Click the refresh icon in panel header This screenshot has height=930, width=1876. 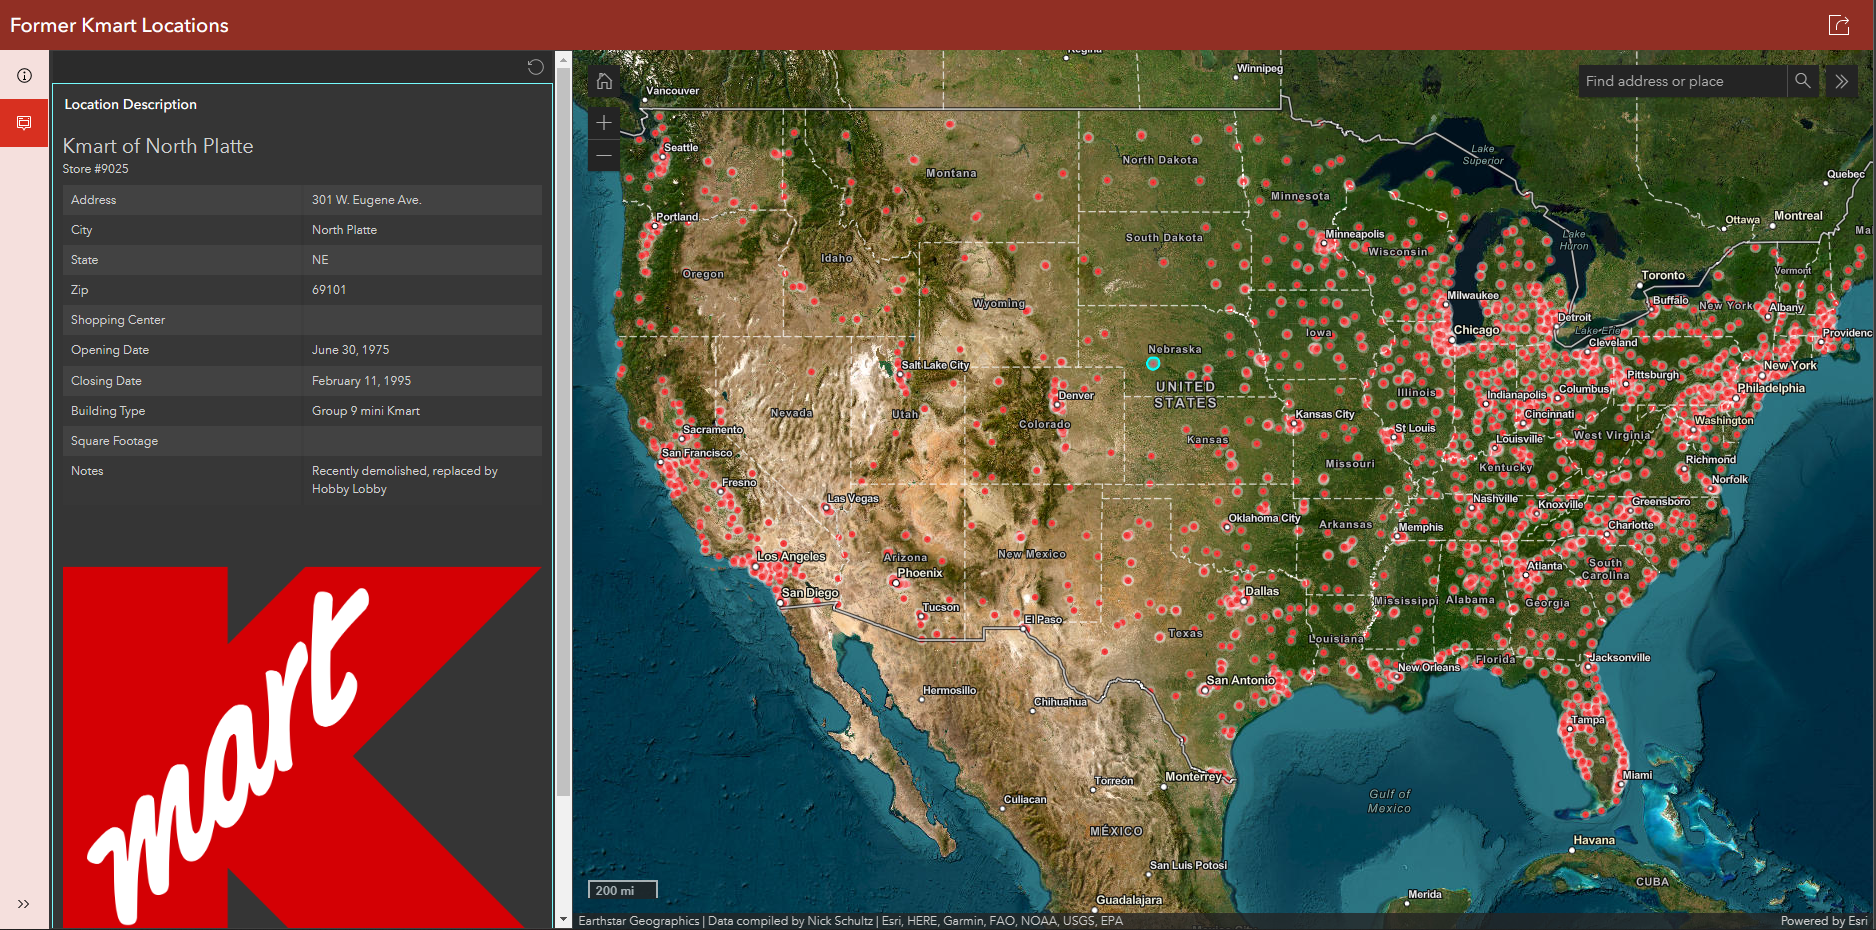coord(536,67)
